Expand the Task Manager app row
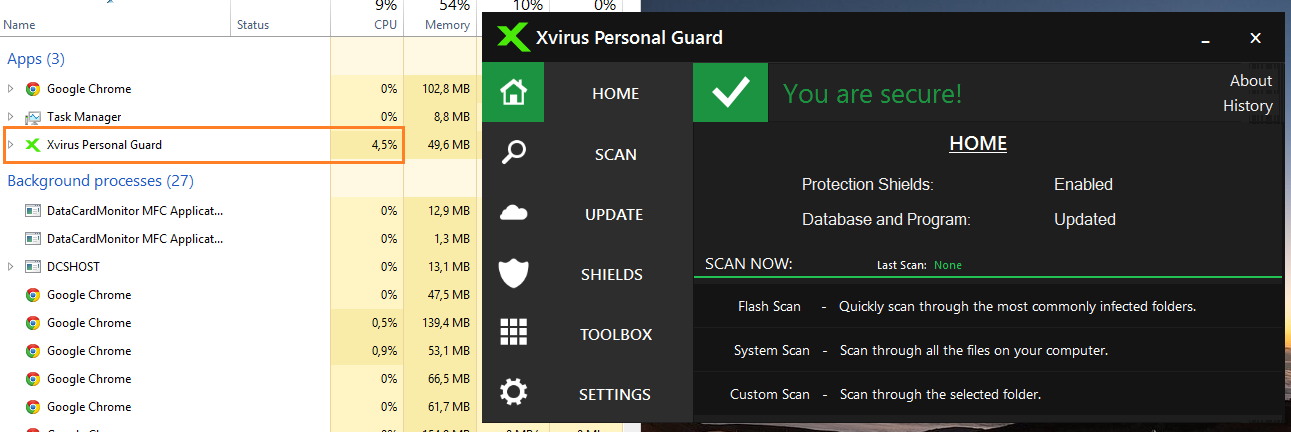The height and width of the screenshot is (432, 1291). point(11,117)
